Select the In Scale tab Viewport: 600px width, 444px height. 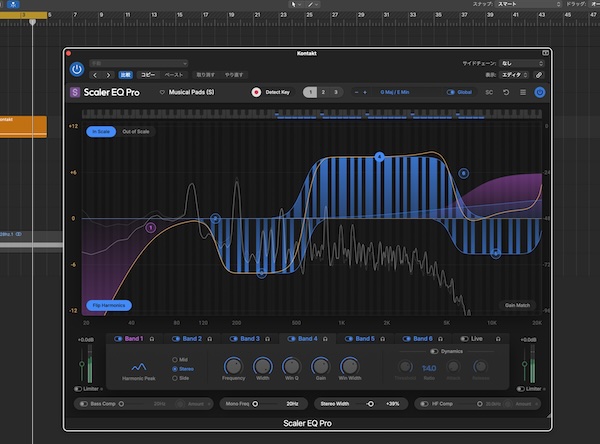pos(101,132)
